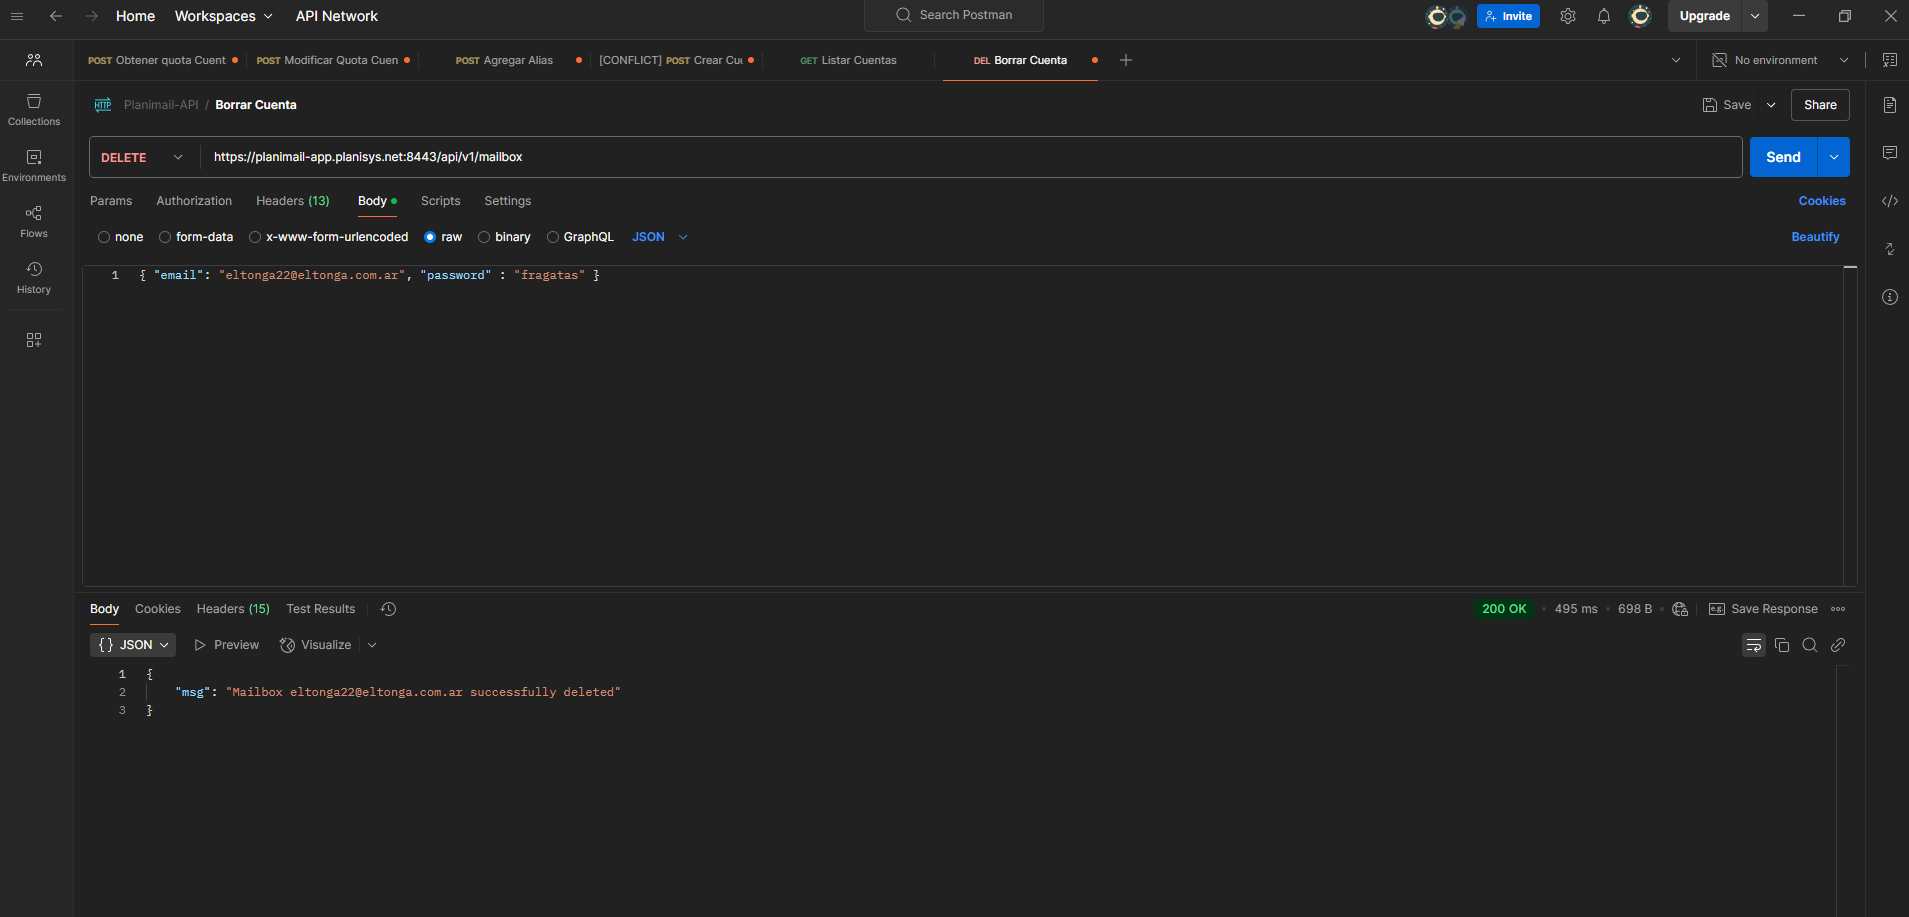
Task: Click the Invite button
Action: [x=1508, y=16]
